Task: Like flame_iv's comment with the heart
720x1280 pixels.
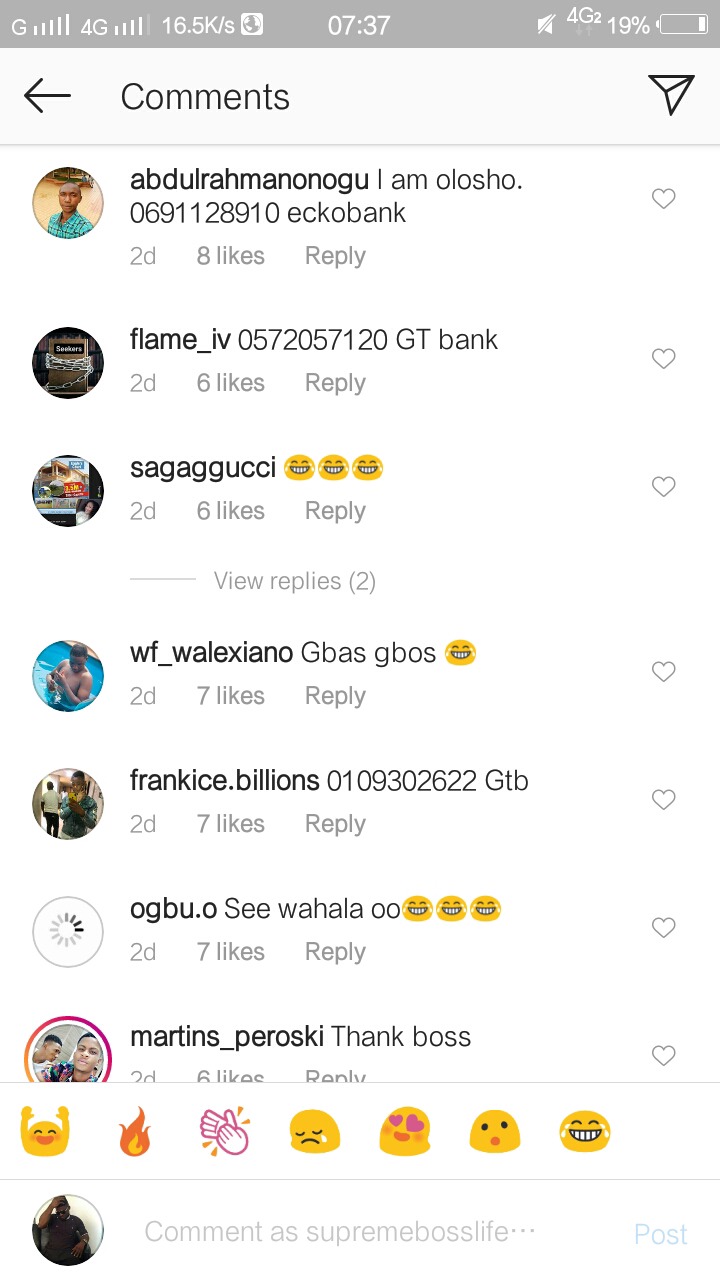Action: tap(664, 358)
